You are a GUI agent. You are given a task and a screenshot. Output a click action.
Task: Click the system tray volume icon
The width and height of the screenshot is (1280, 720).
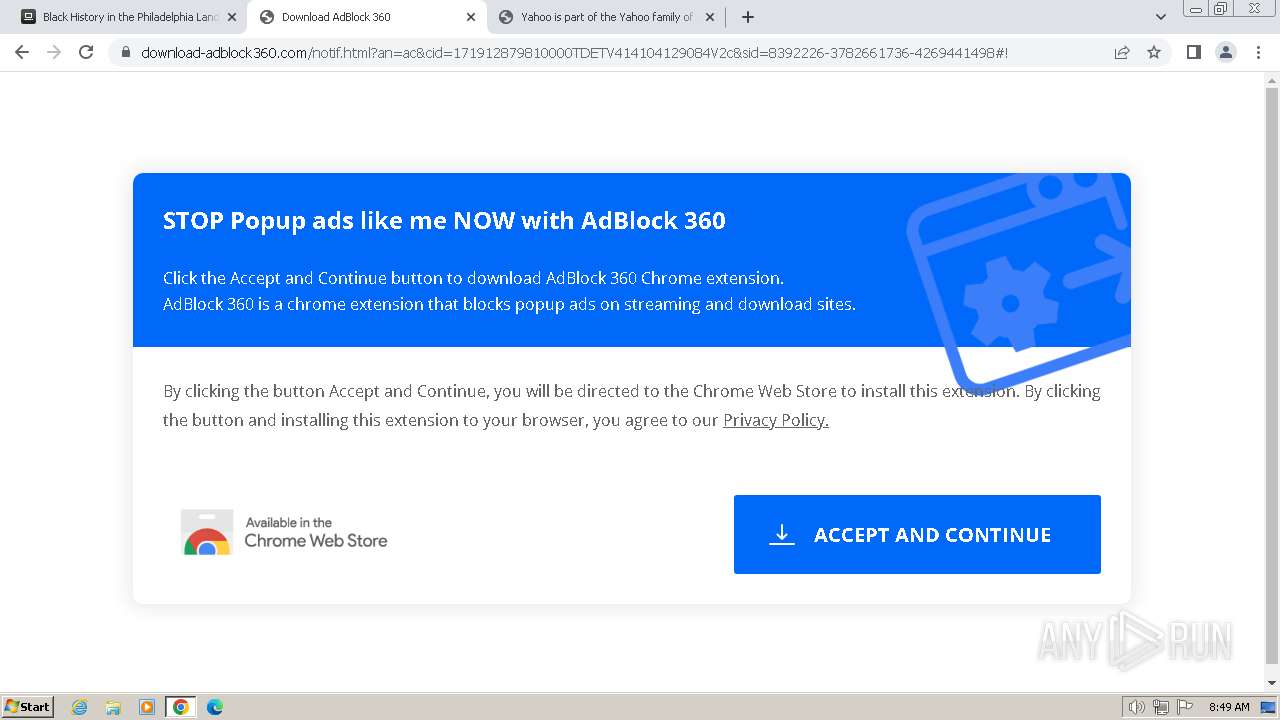[1136, 707]
